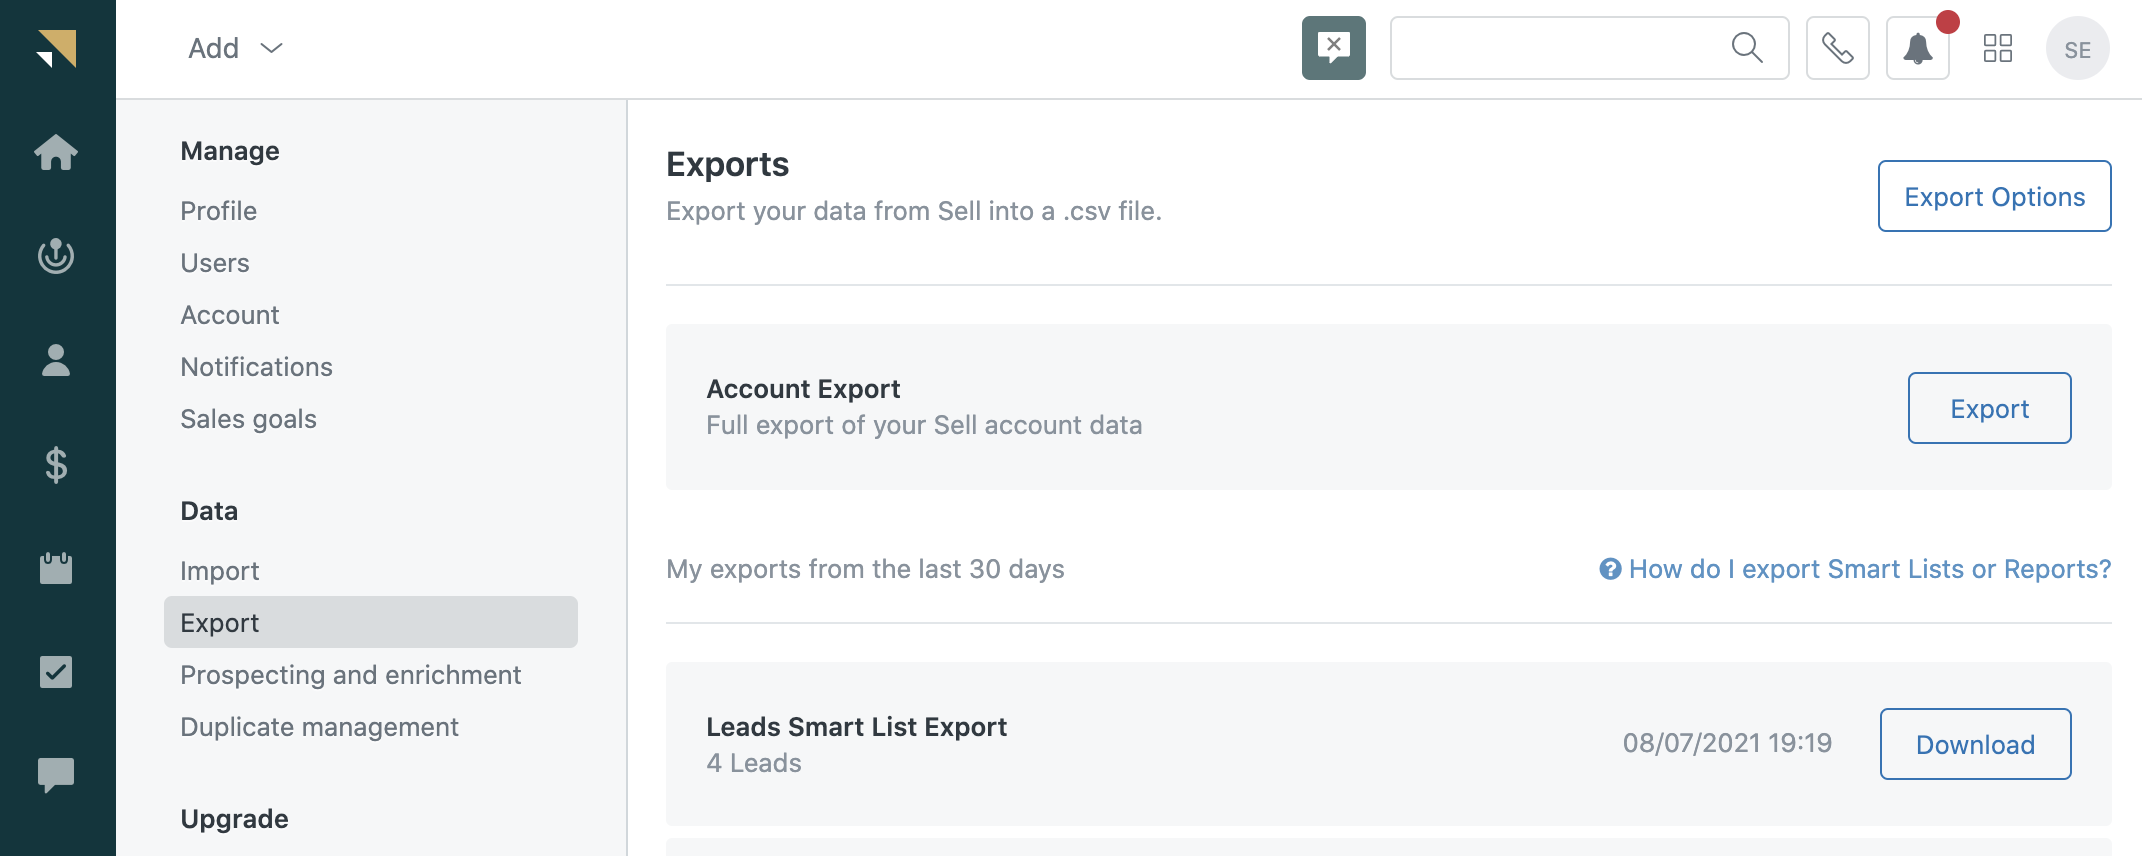Open the apps grid icon
Viewport: 2142px width, 856px height.
click(x=1997, y=48)
